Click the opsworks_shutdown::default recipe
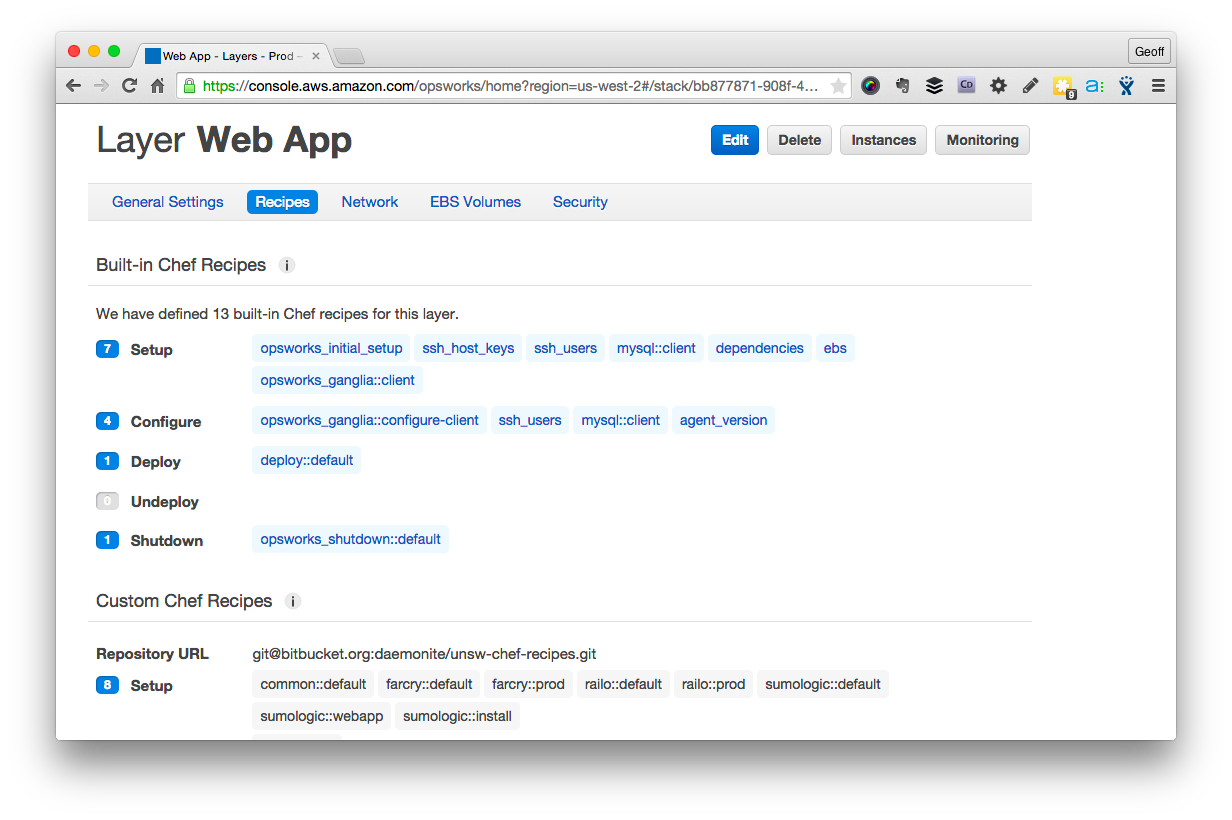 351,539
